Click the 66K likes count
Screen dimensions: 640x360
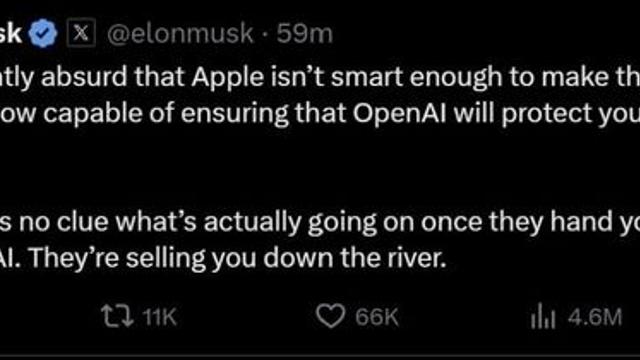click(376, 317)
